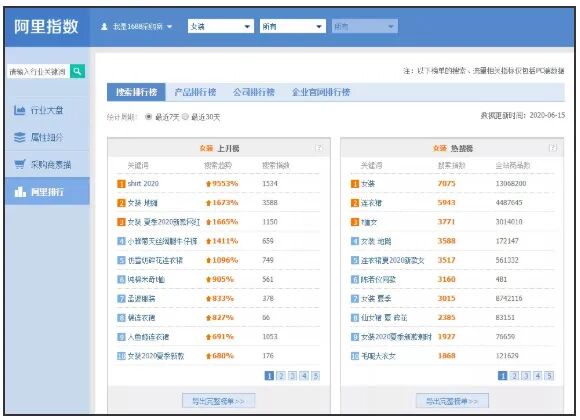
Task: Click keyword shirt 2020 in 上升榜
Action: (143, 184)
